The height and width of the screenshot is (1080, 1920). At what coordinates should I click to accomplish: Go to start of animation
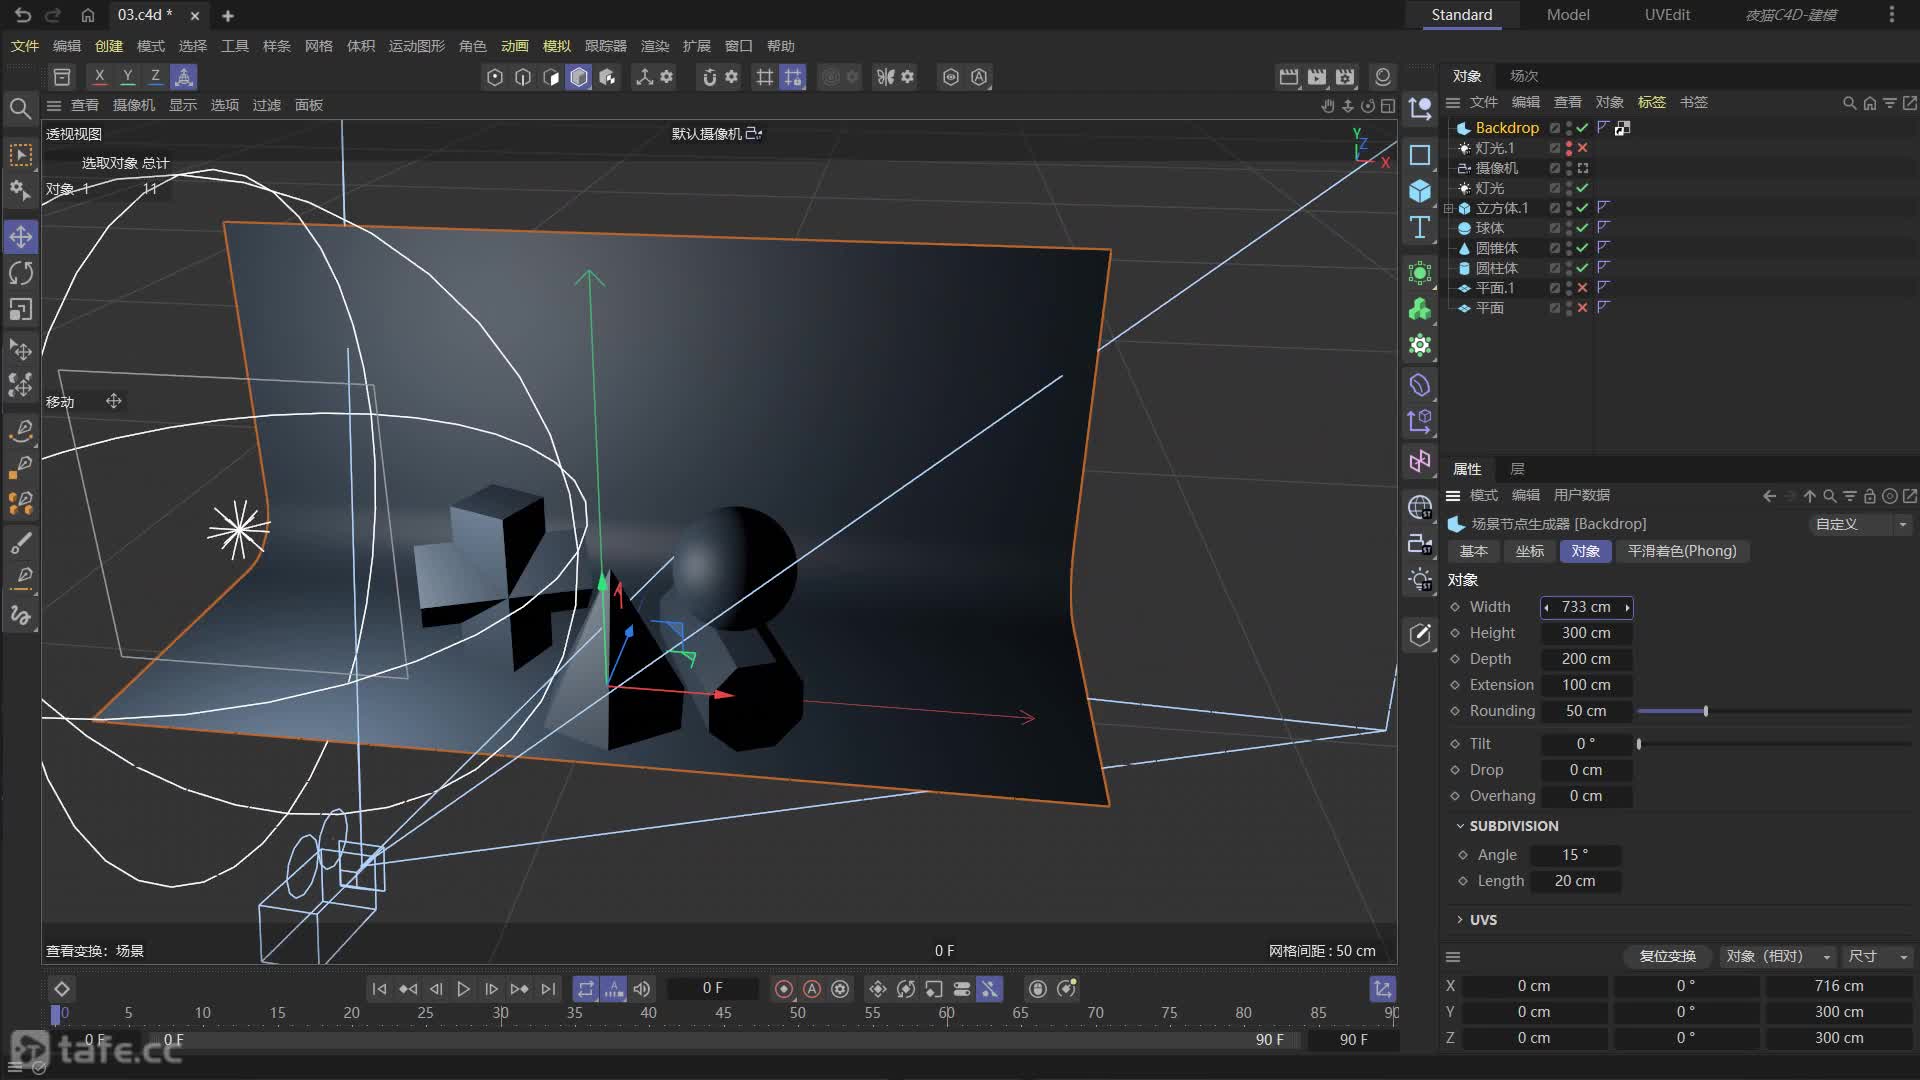point(379,989)
